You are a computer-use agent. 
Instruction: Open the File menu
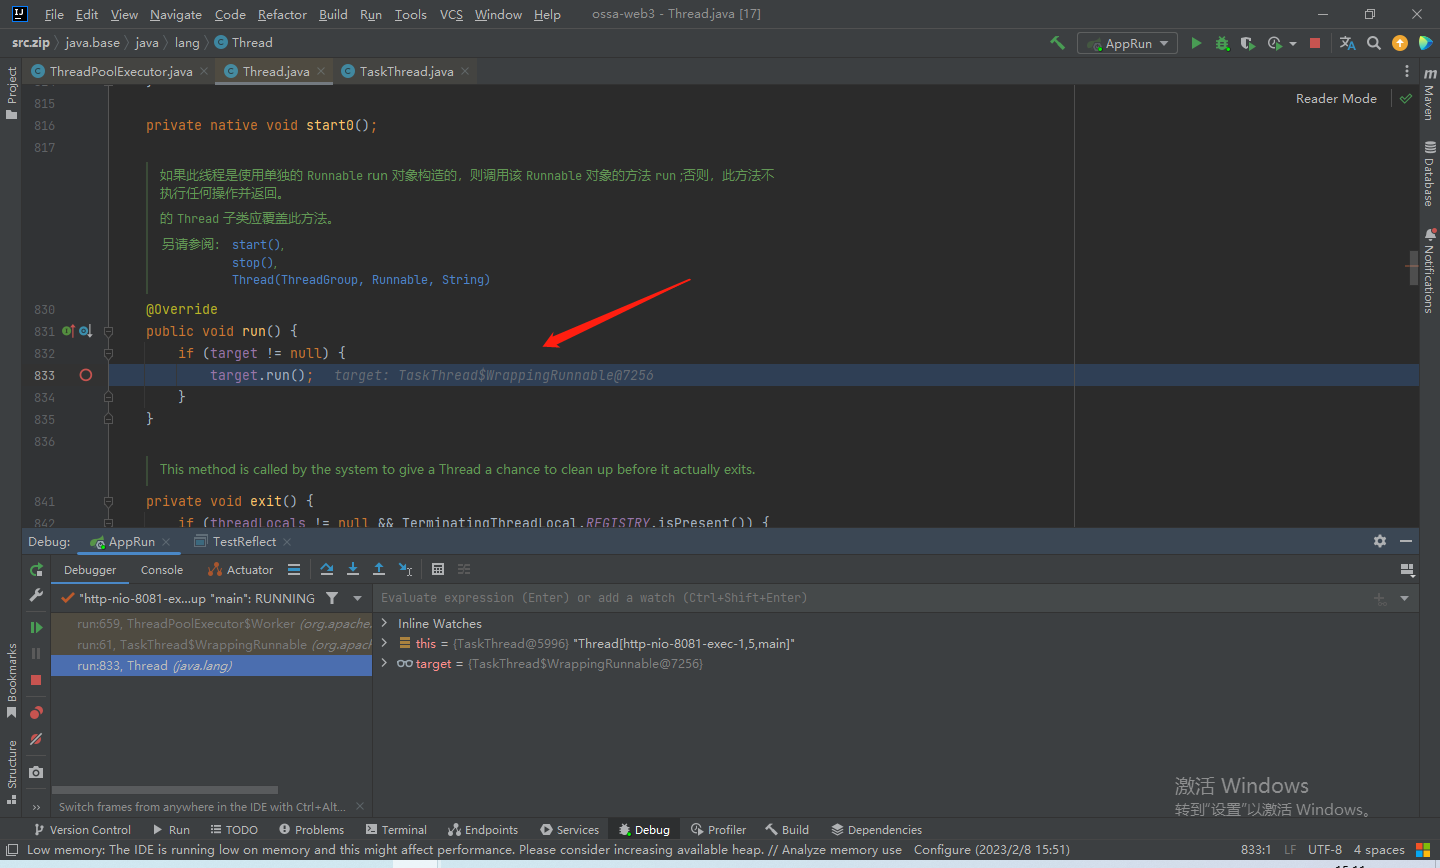click(x=54, y=14)
